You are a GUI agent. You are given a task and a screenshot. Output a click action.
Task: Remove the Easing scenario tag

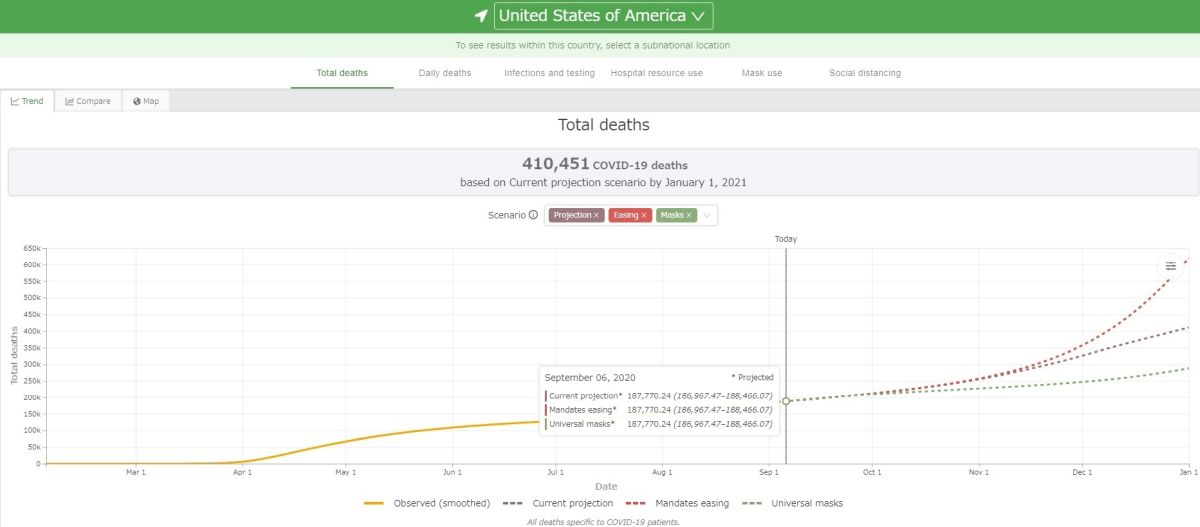(645, 215)
